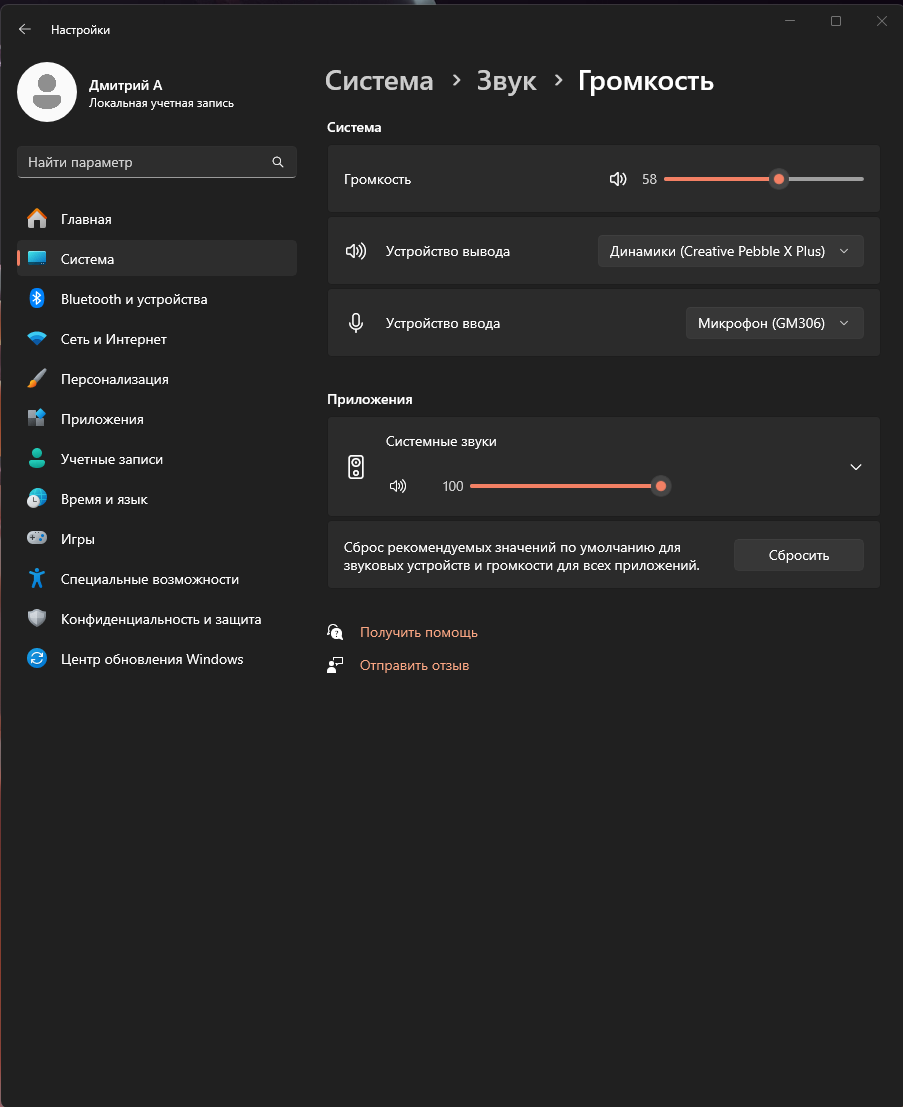Click the Найти параметр search field
The height and width of the screenshot is (1107, 903).
(145, 162)
